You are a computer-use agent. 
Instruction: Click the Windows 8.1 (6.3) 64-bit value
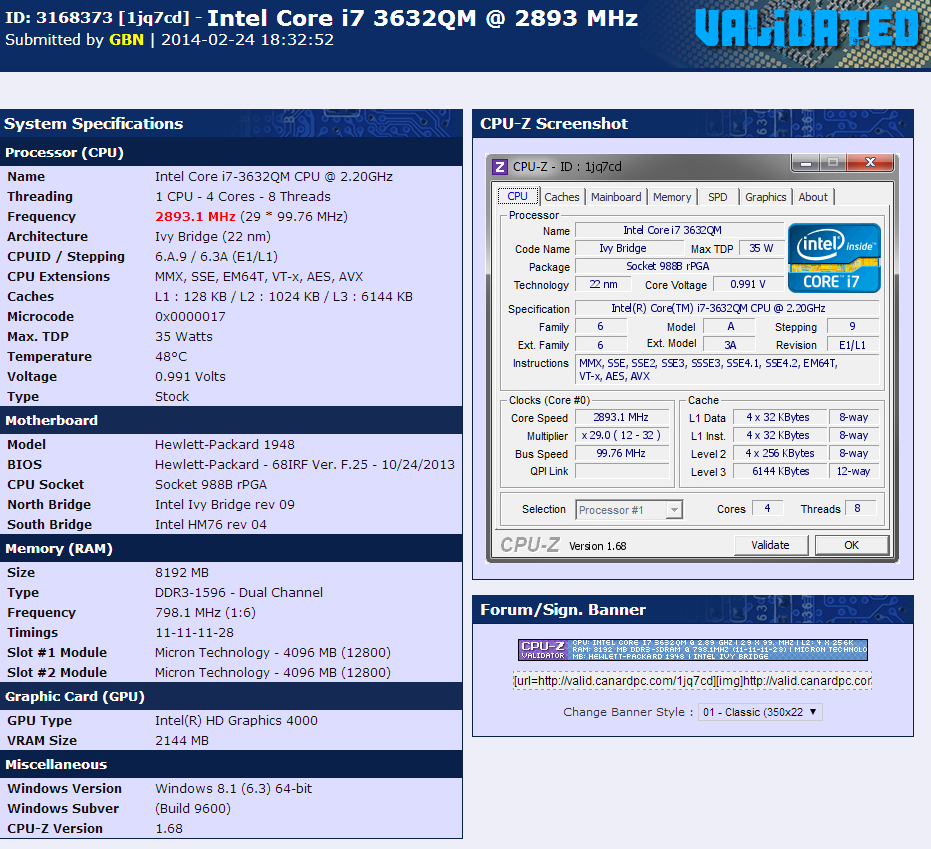coord(233,788)
